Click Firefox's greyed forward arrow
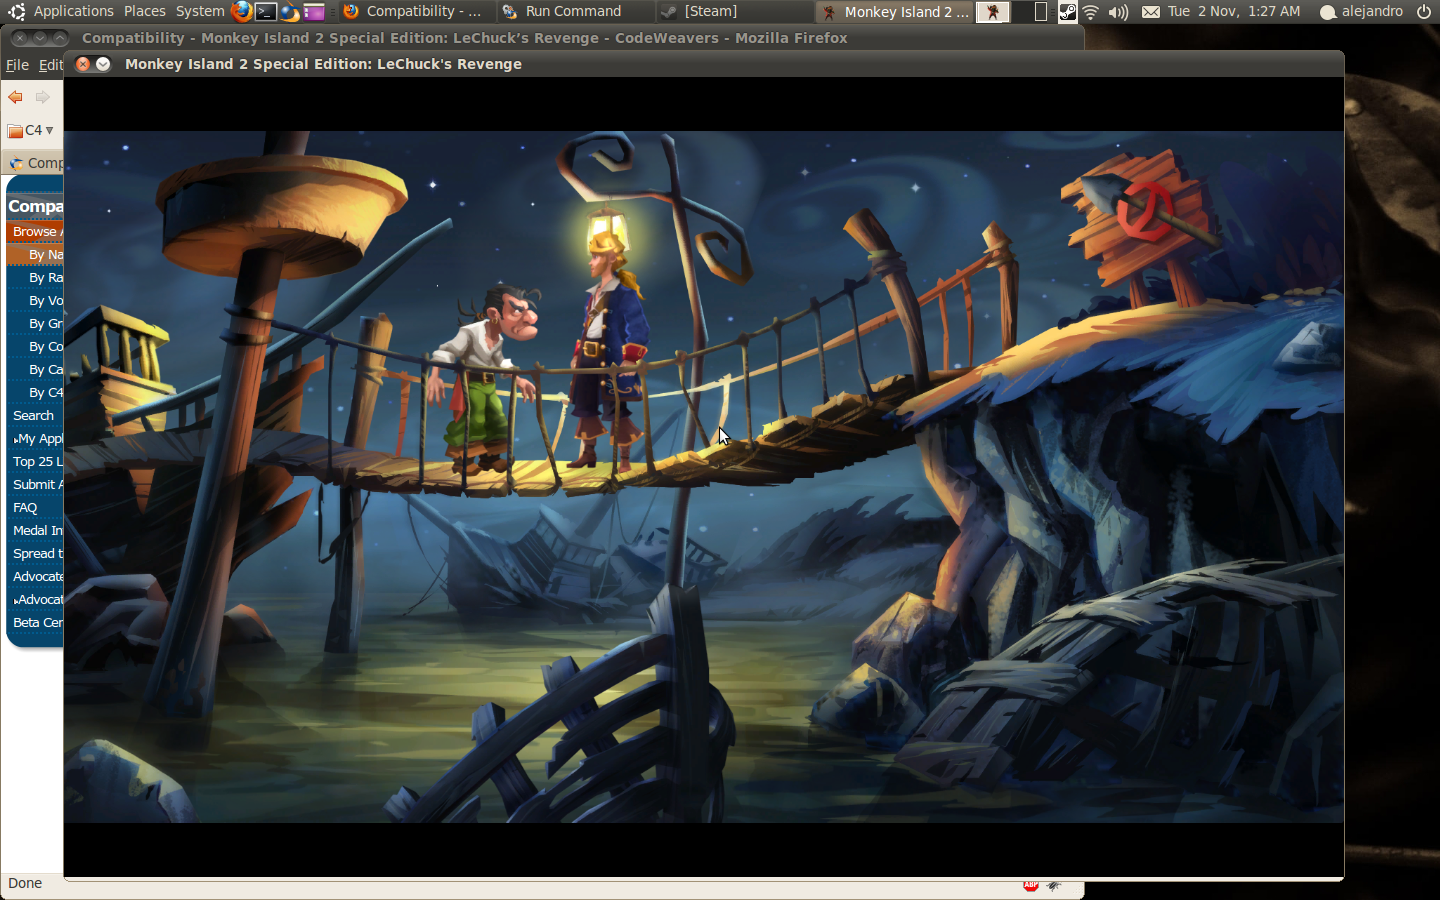The height and width of the screenshot is (900, 1440). (x=42, y=97)
